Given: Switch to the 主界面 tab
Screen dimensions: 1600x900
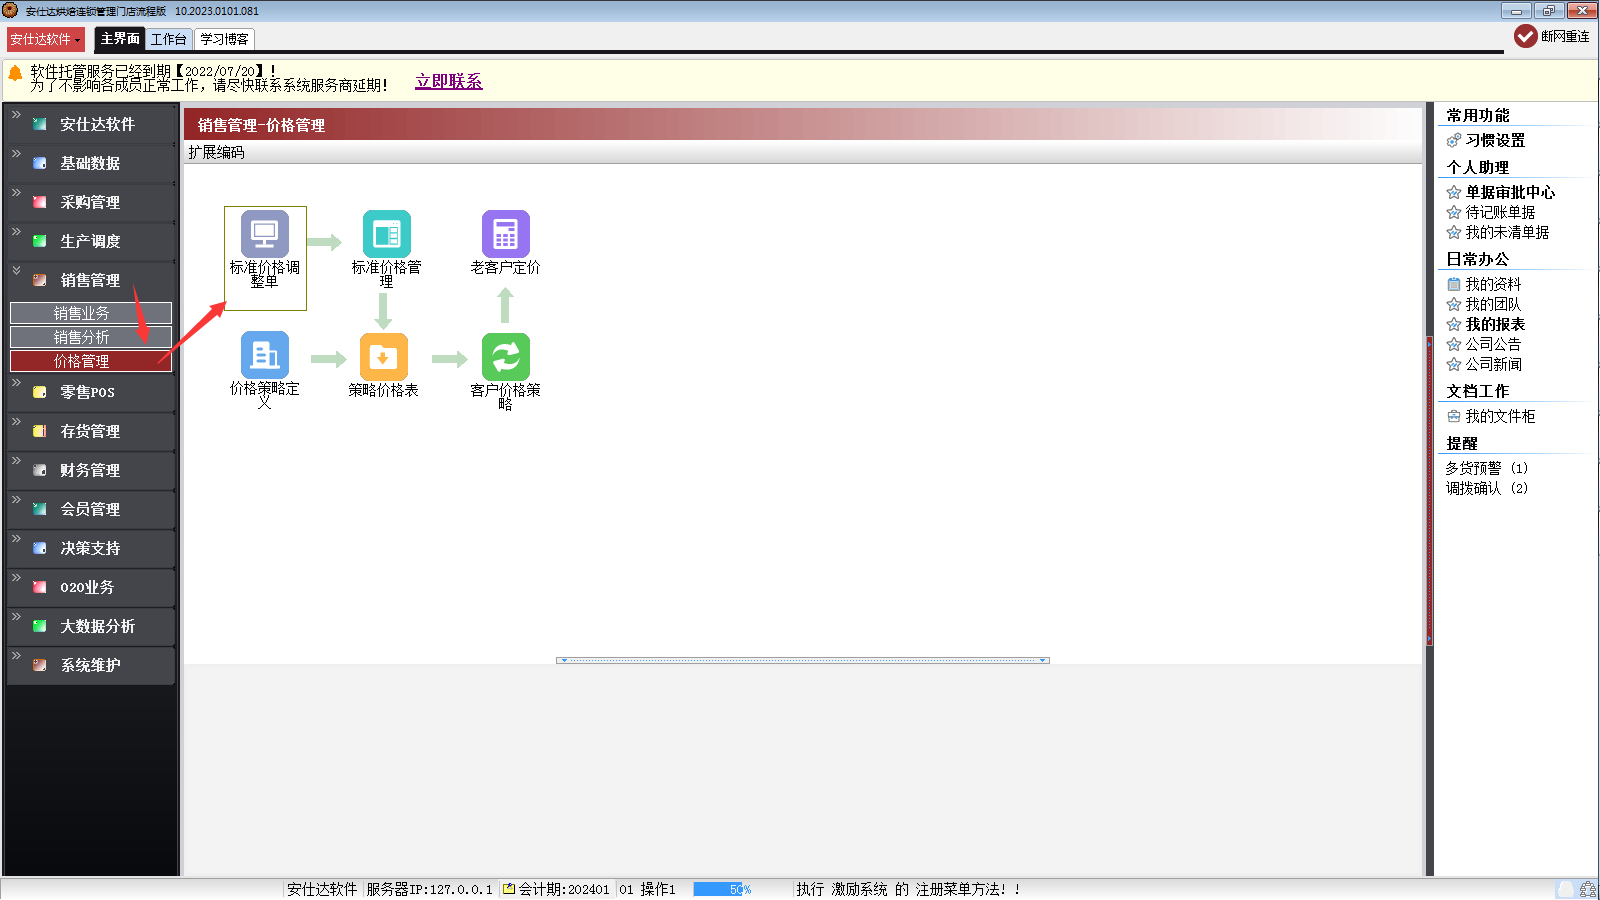Looking at the screenshot, I should (120, 38).
